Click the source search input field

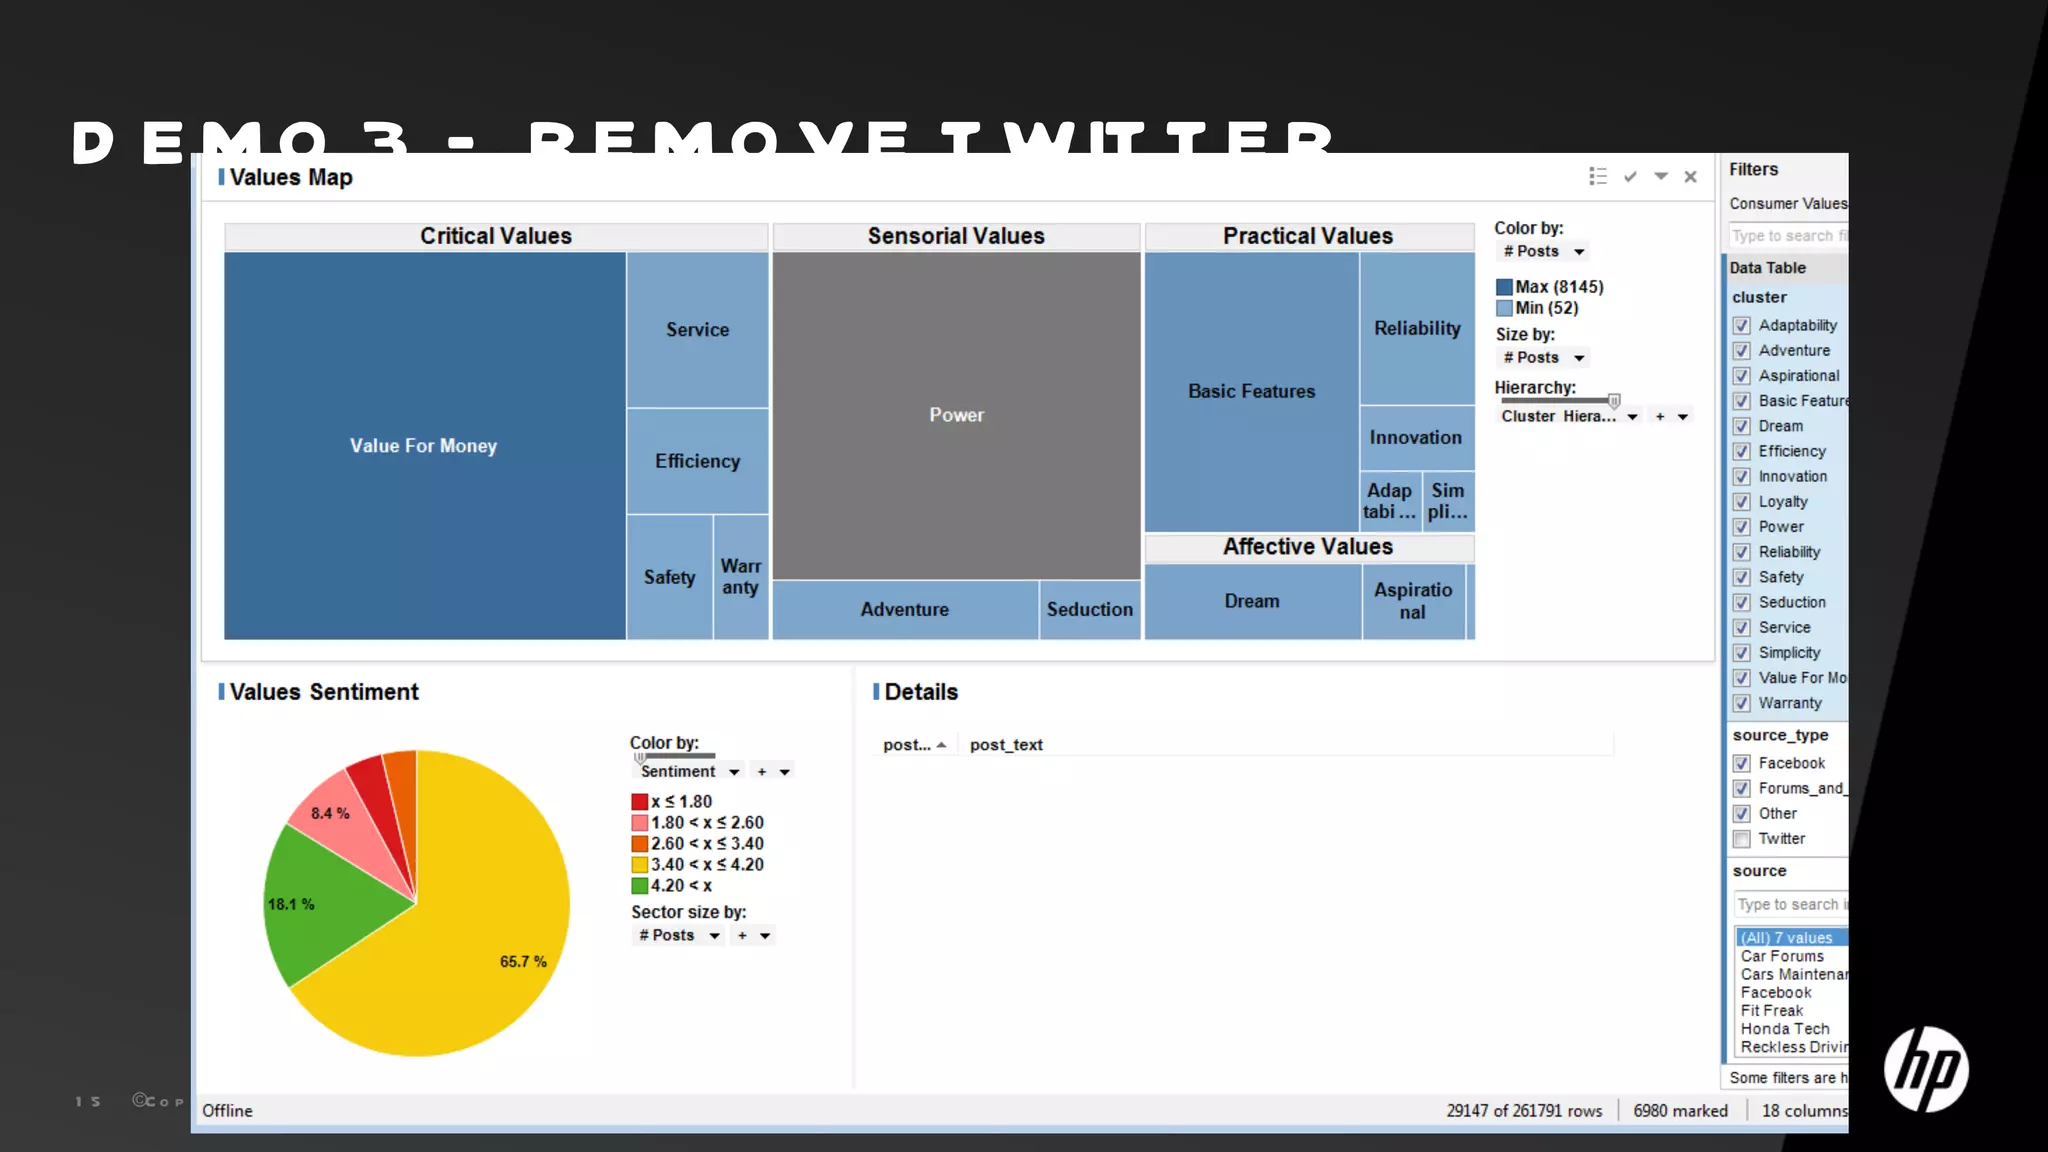point(1790,904)
